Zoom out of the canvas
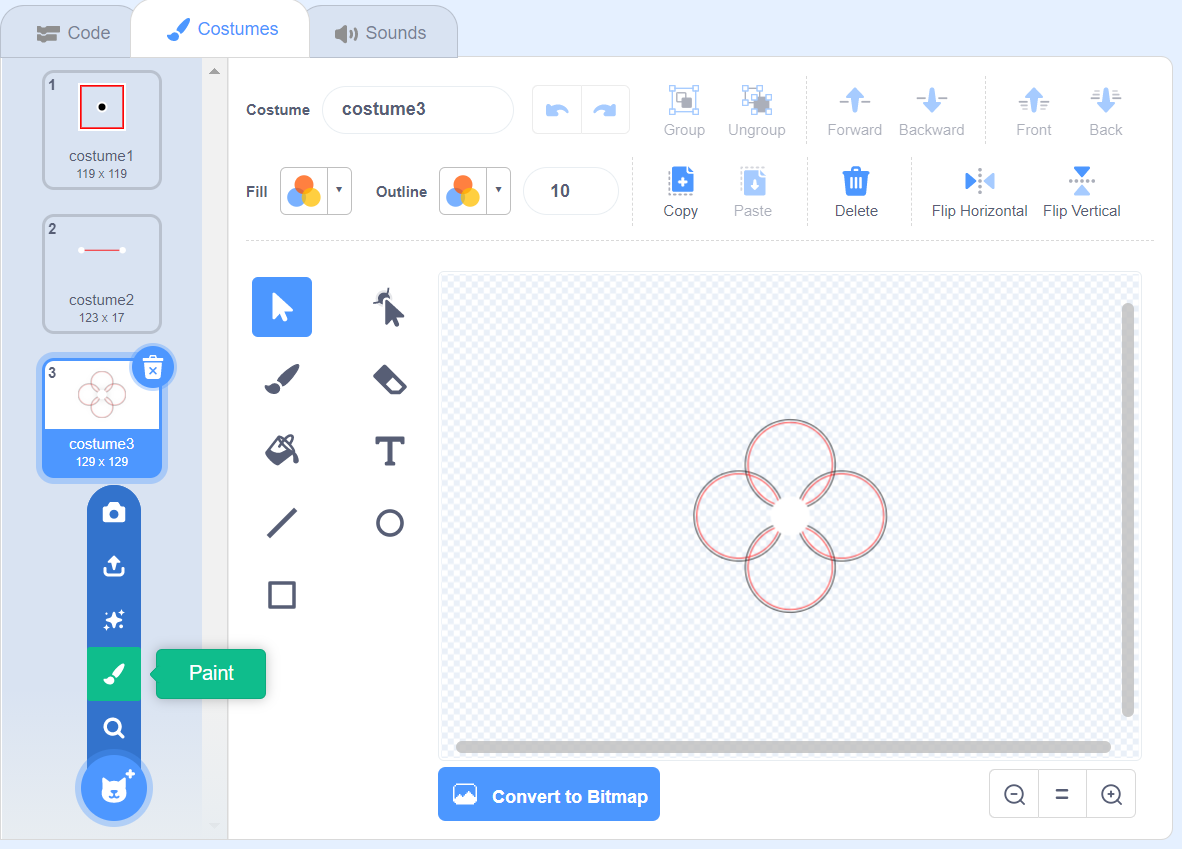Image resolution: width=1182 pixels, height=849 pixels. 1014,794
